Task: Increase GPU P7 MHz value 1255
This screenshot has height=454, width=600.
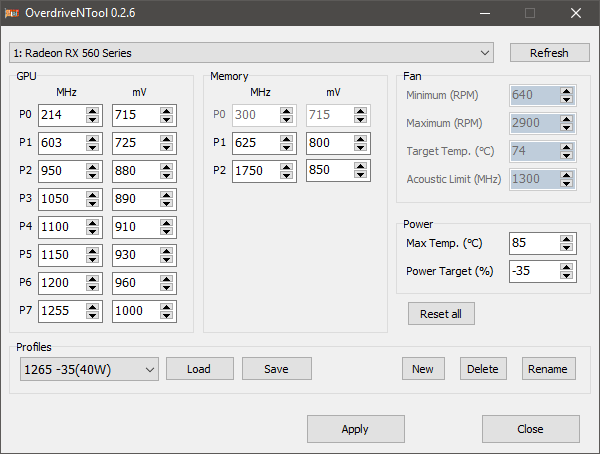Action: coord(92,307)
